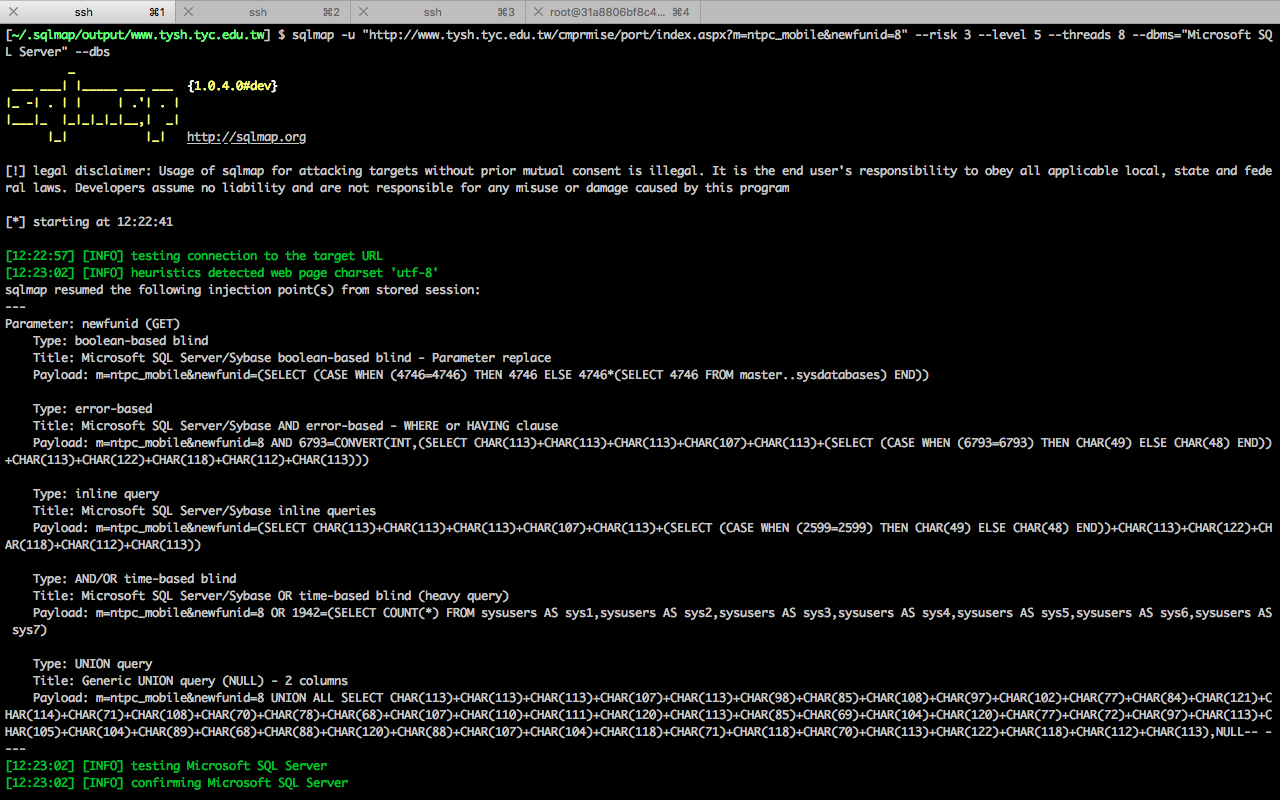The height and width of the screenshot is (800, 1280).
Task: Click the title ending 'inline queries'
Action: pos(205,511)
